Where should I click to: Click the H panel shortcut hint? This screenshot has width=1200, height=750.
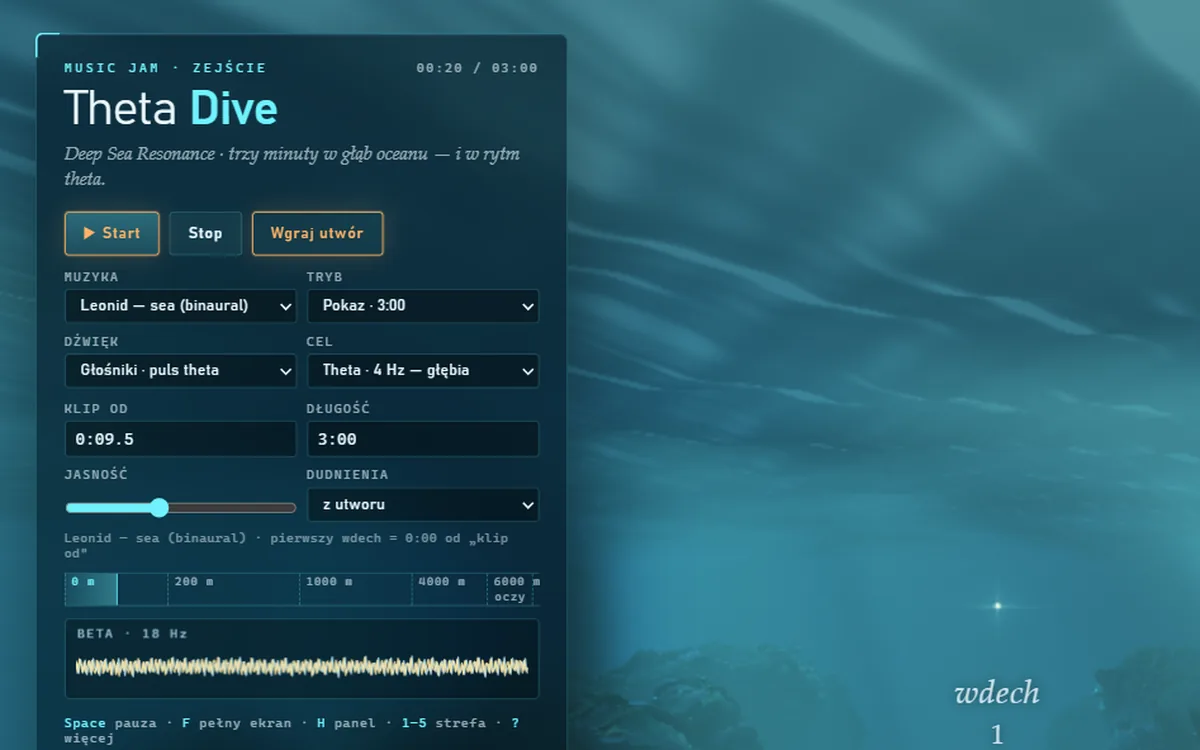(x=348, y=722)
